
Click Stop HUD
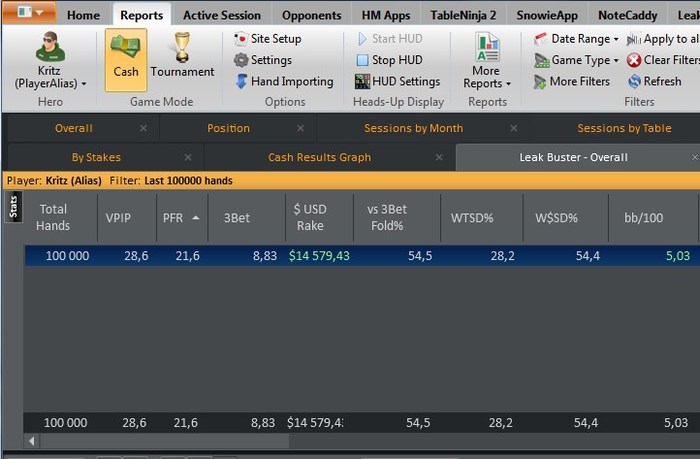click(389, 60)
